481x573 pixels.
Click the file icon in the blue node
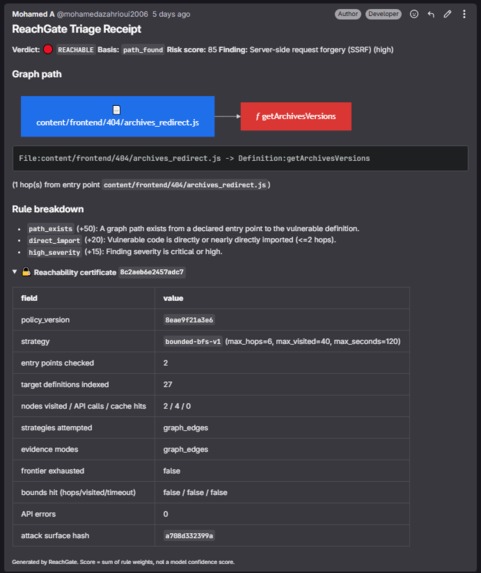click(x=117, y=110)
